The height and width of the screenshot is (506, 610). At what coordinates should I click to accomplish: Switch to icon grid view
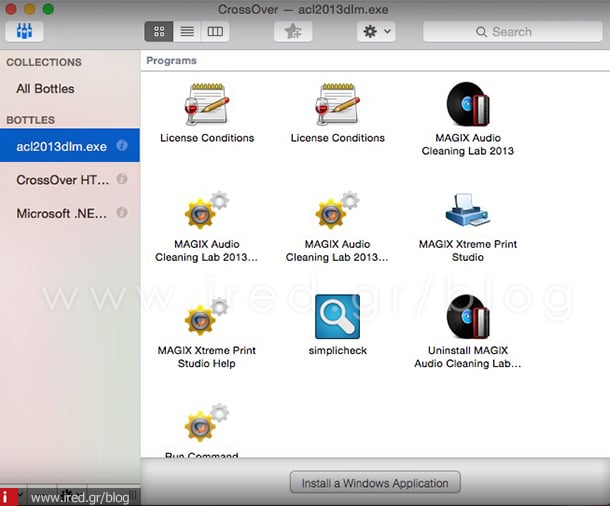[x=159, y=32]
